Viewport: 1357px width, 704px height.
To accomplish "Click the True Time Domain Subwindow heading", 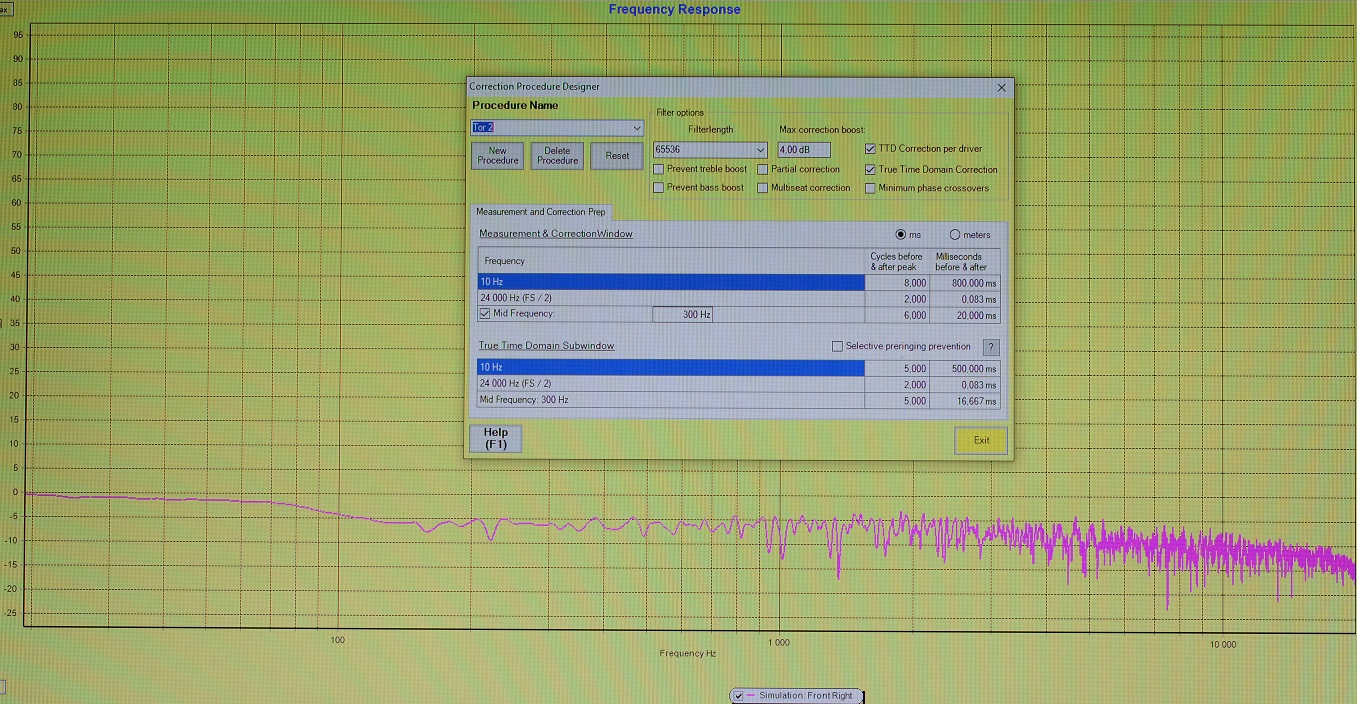I will click(x=547, y=346).
